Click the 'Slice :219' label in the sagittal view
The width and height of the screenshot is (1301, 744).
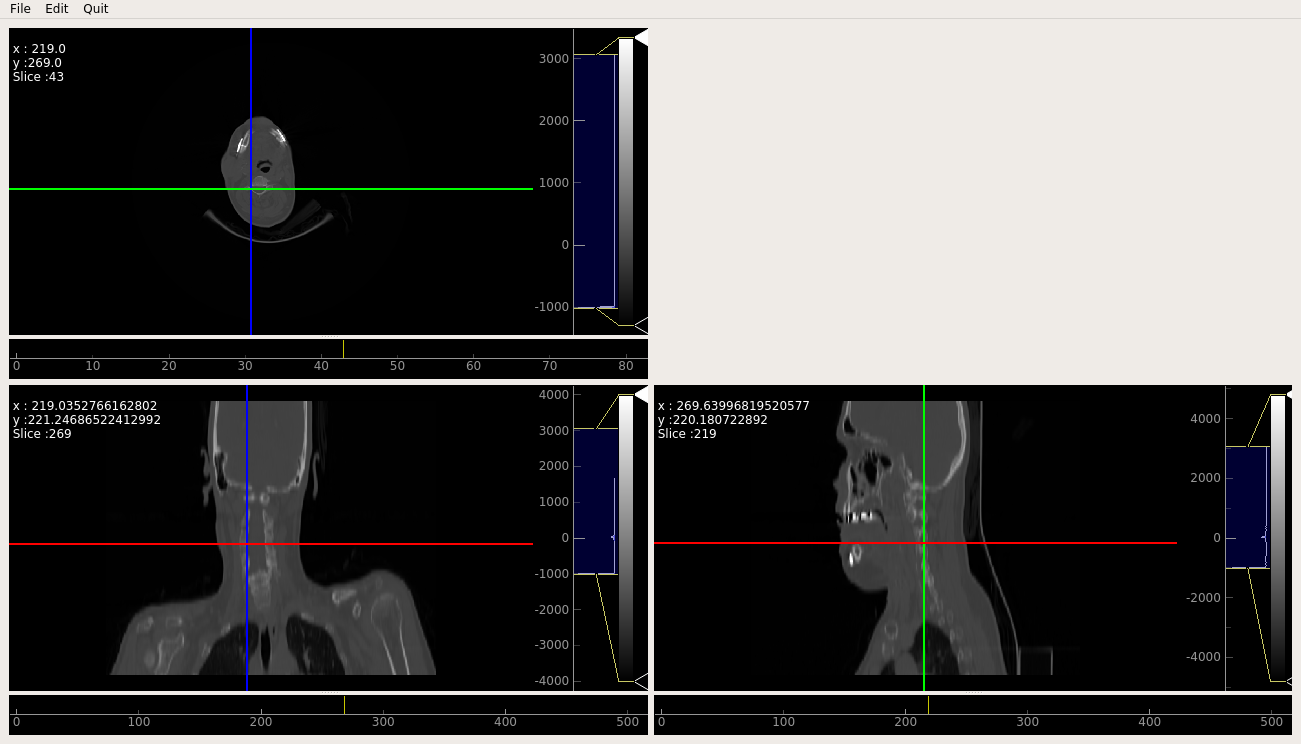tap(687, 434)
